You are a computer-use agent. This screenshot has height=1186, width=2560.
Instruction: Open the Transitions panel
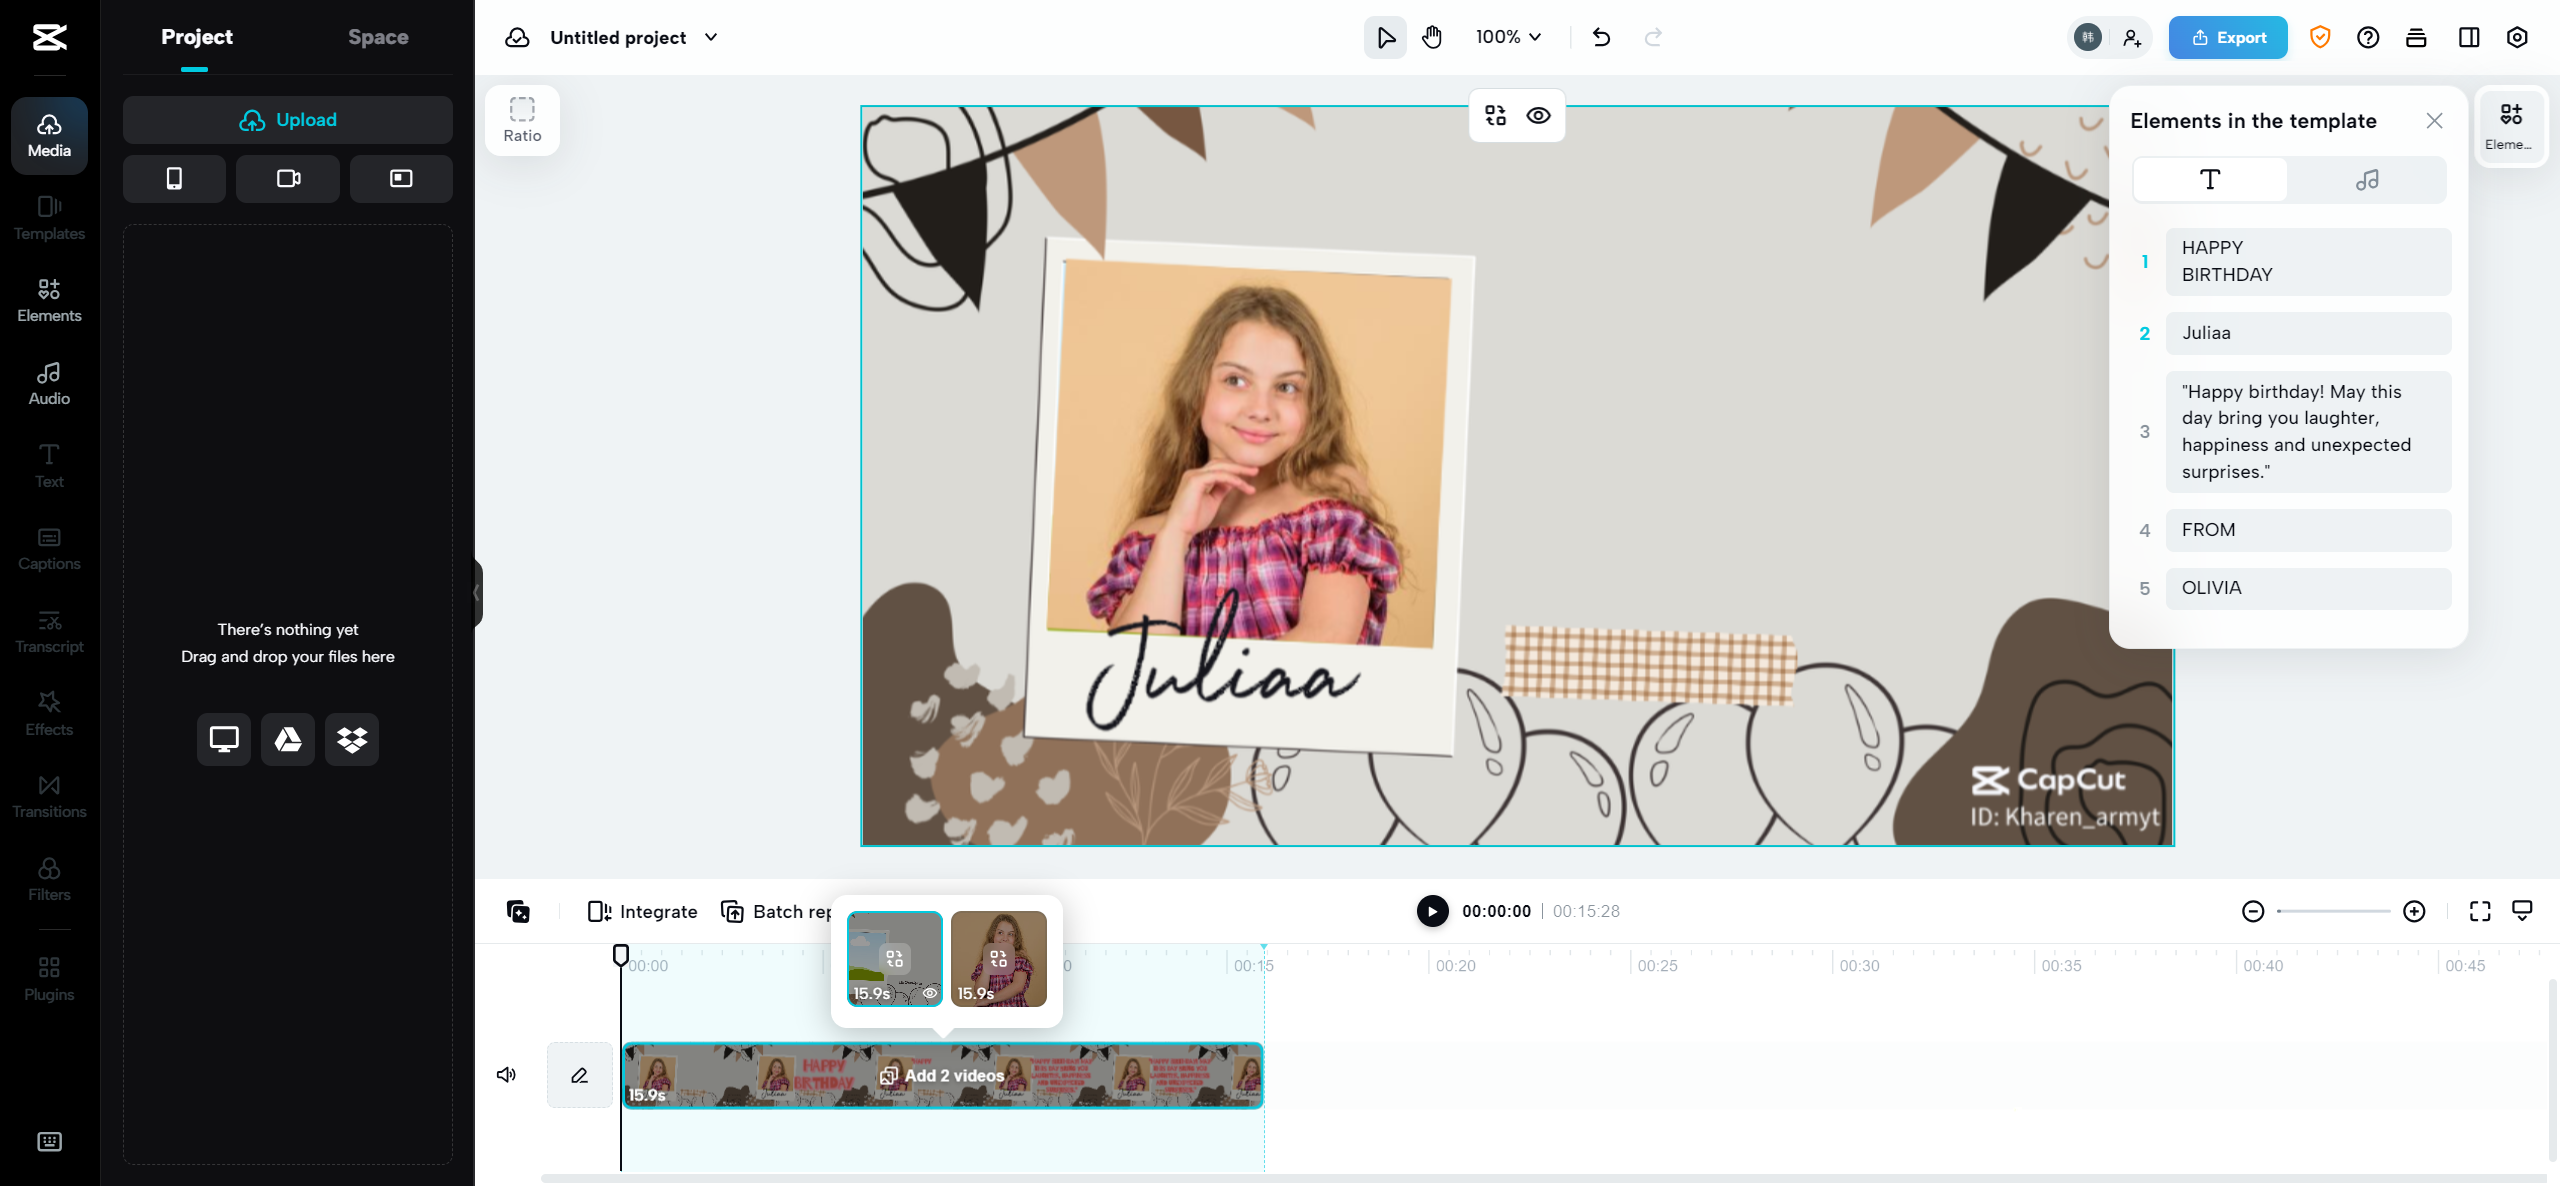pyautogui.click(x=48, y=796)
